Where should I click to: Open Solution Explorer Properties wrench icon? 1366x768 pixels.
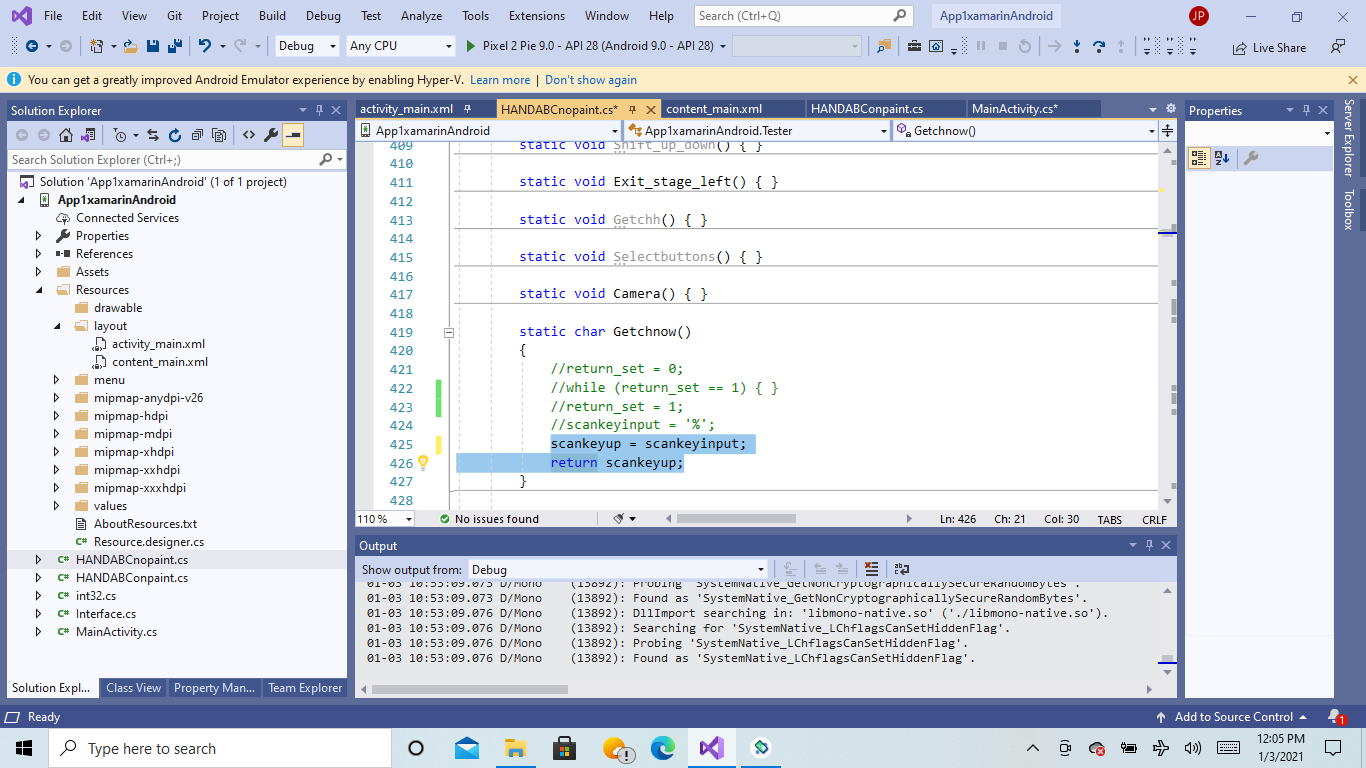point(270,135)
